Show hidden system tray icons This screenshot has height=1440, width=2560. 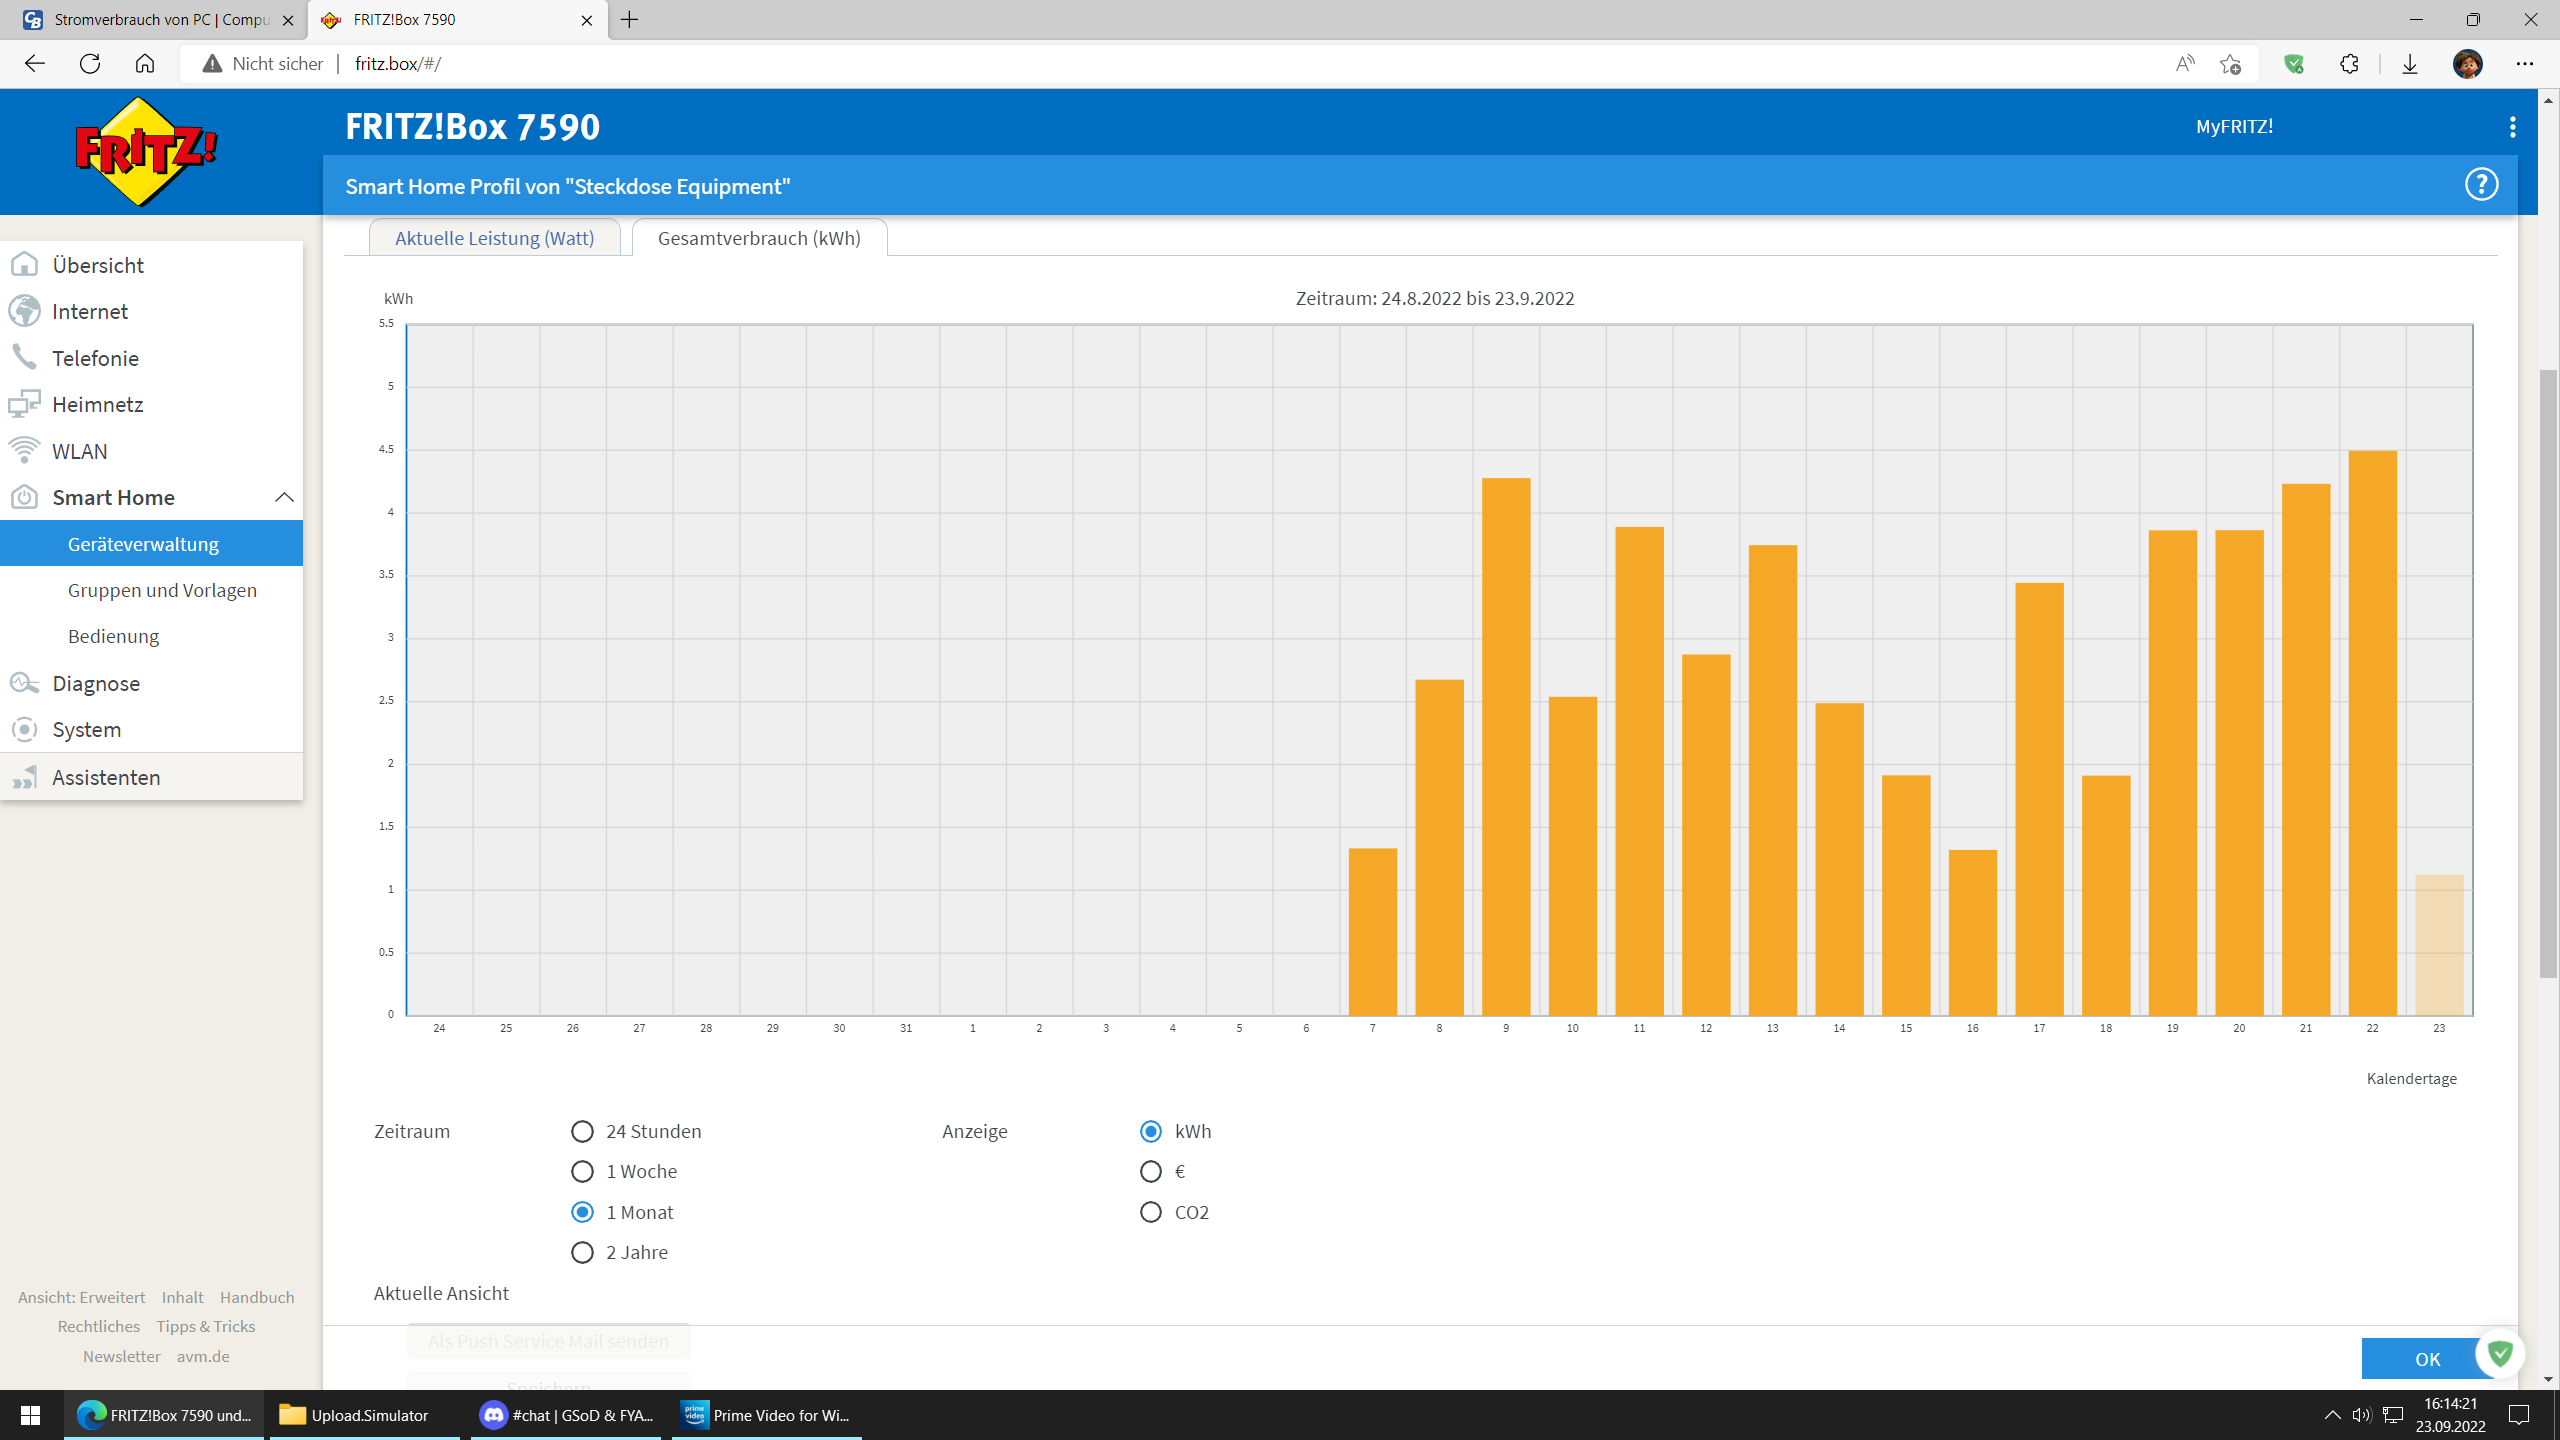pos(2332,1415)
